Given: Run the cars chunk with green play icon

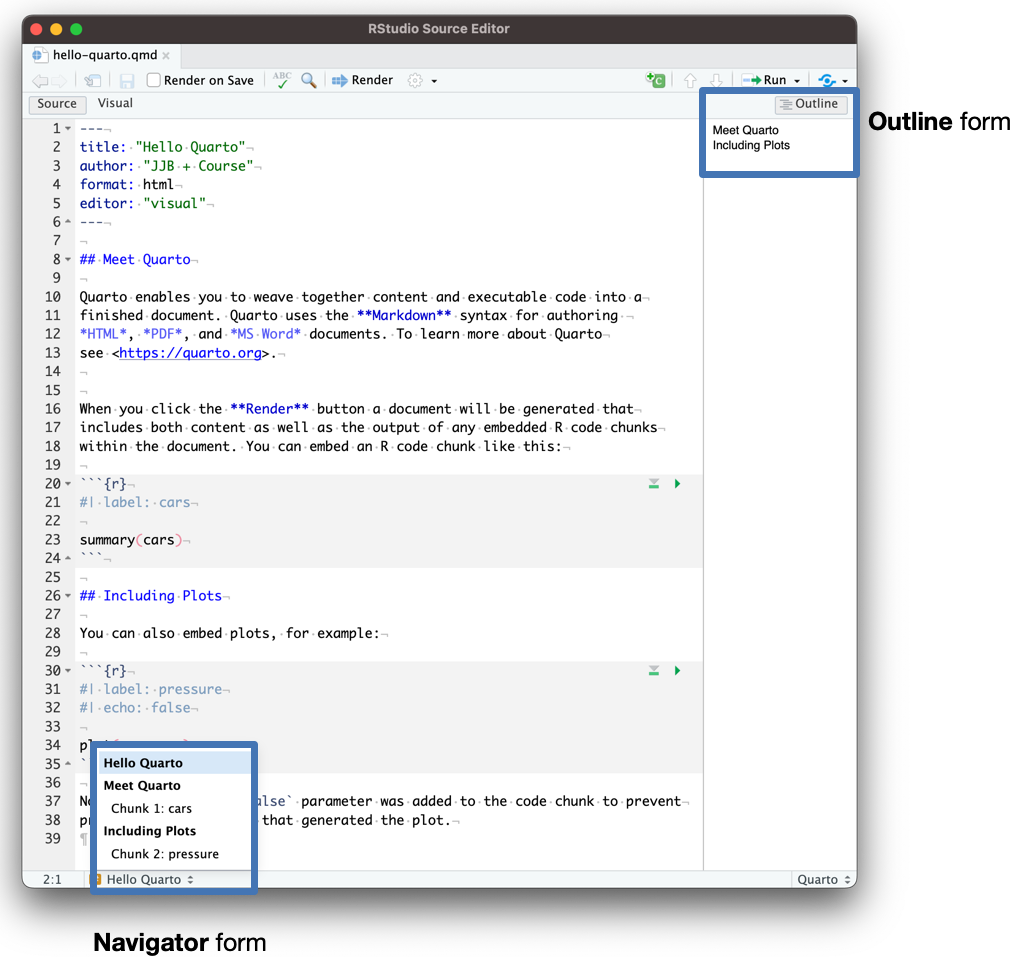Looking at the screenshot, I should coord(677,484).
